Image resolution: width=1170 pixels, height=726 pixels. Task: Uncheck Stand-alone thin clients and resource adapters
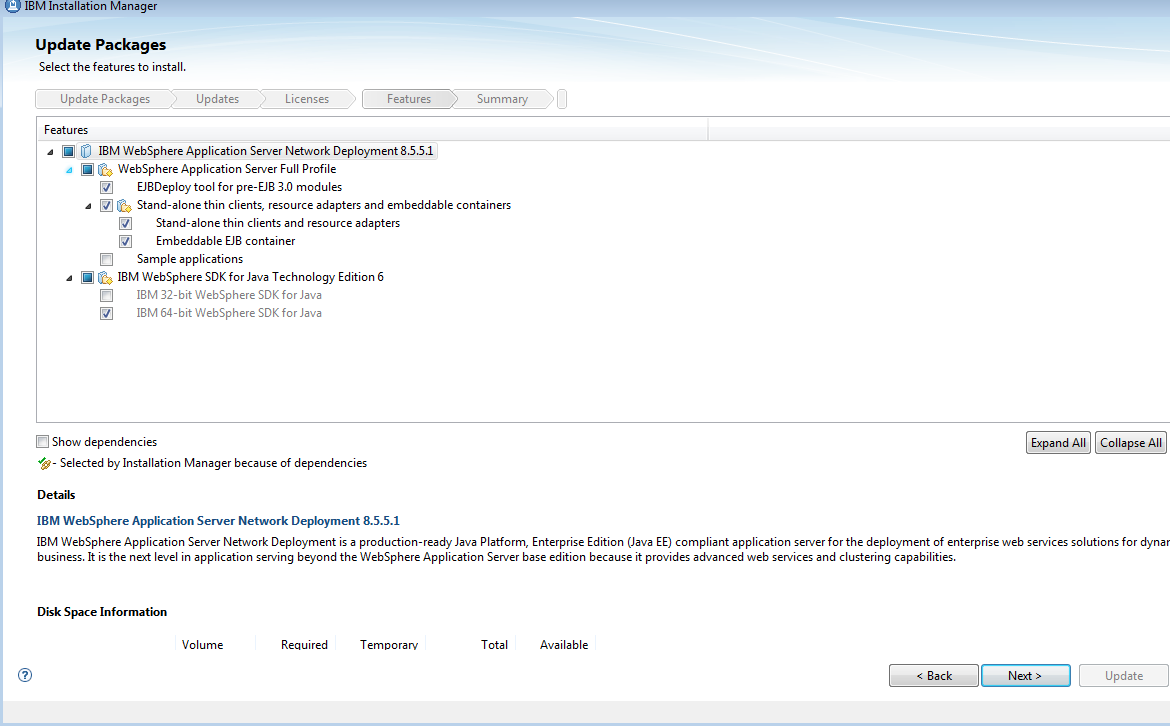click(x=125, y=223)
